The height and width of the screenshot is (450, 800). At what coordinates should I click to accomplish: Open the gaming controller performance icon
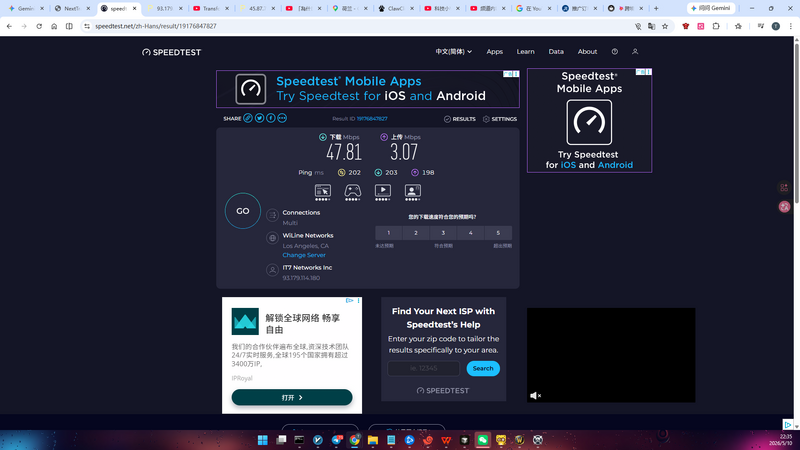pos(353,192)
